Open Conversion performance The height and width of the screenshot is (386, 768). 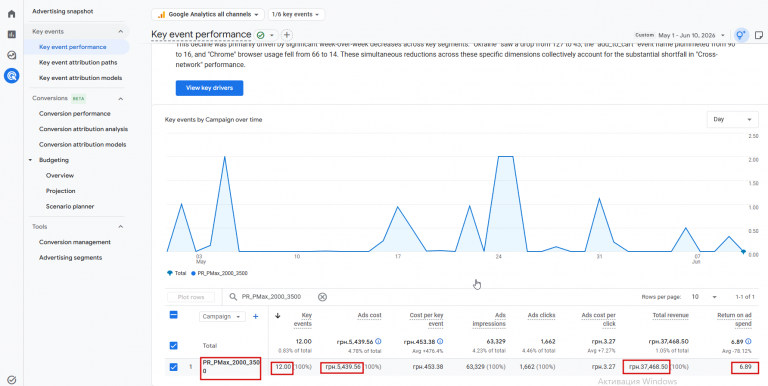74,114
